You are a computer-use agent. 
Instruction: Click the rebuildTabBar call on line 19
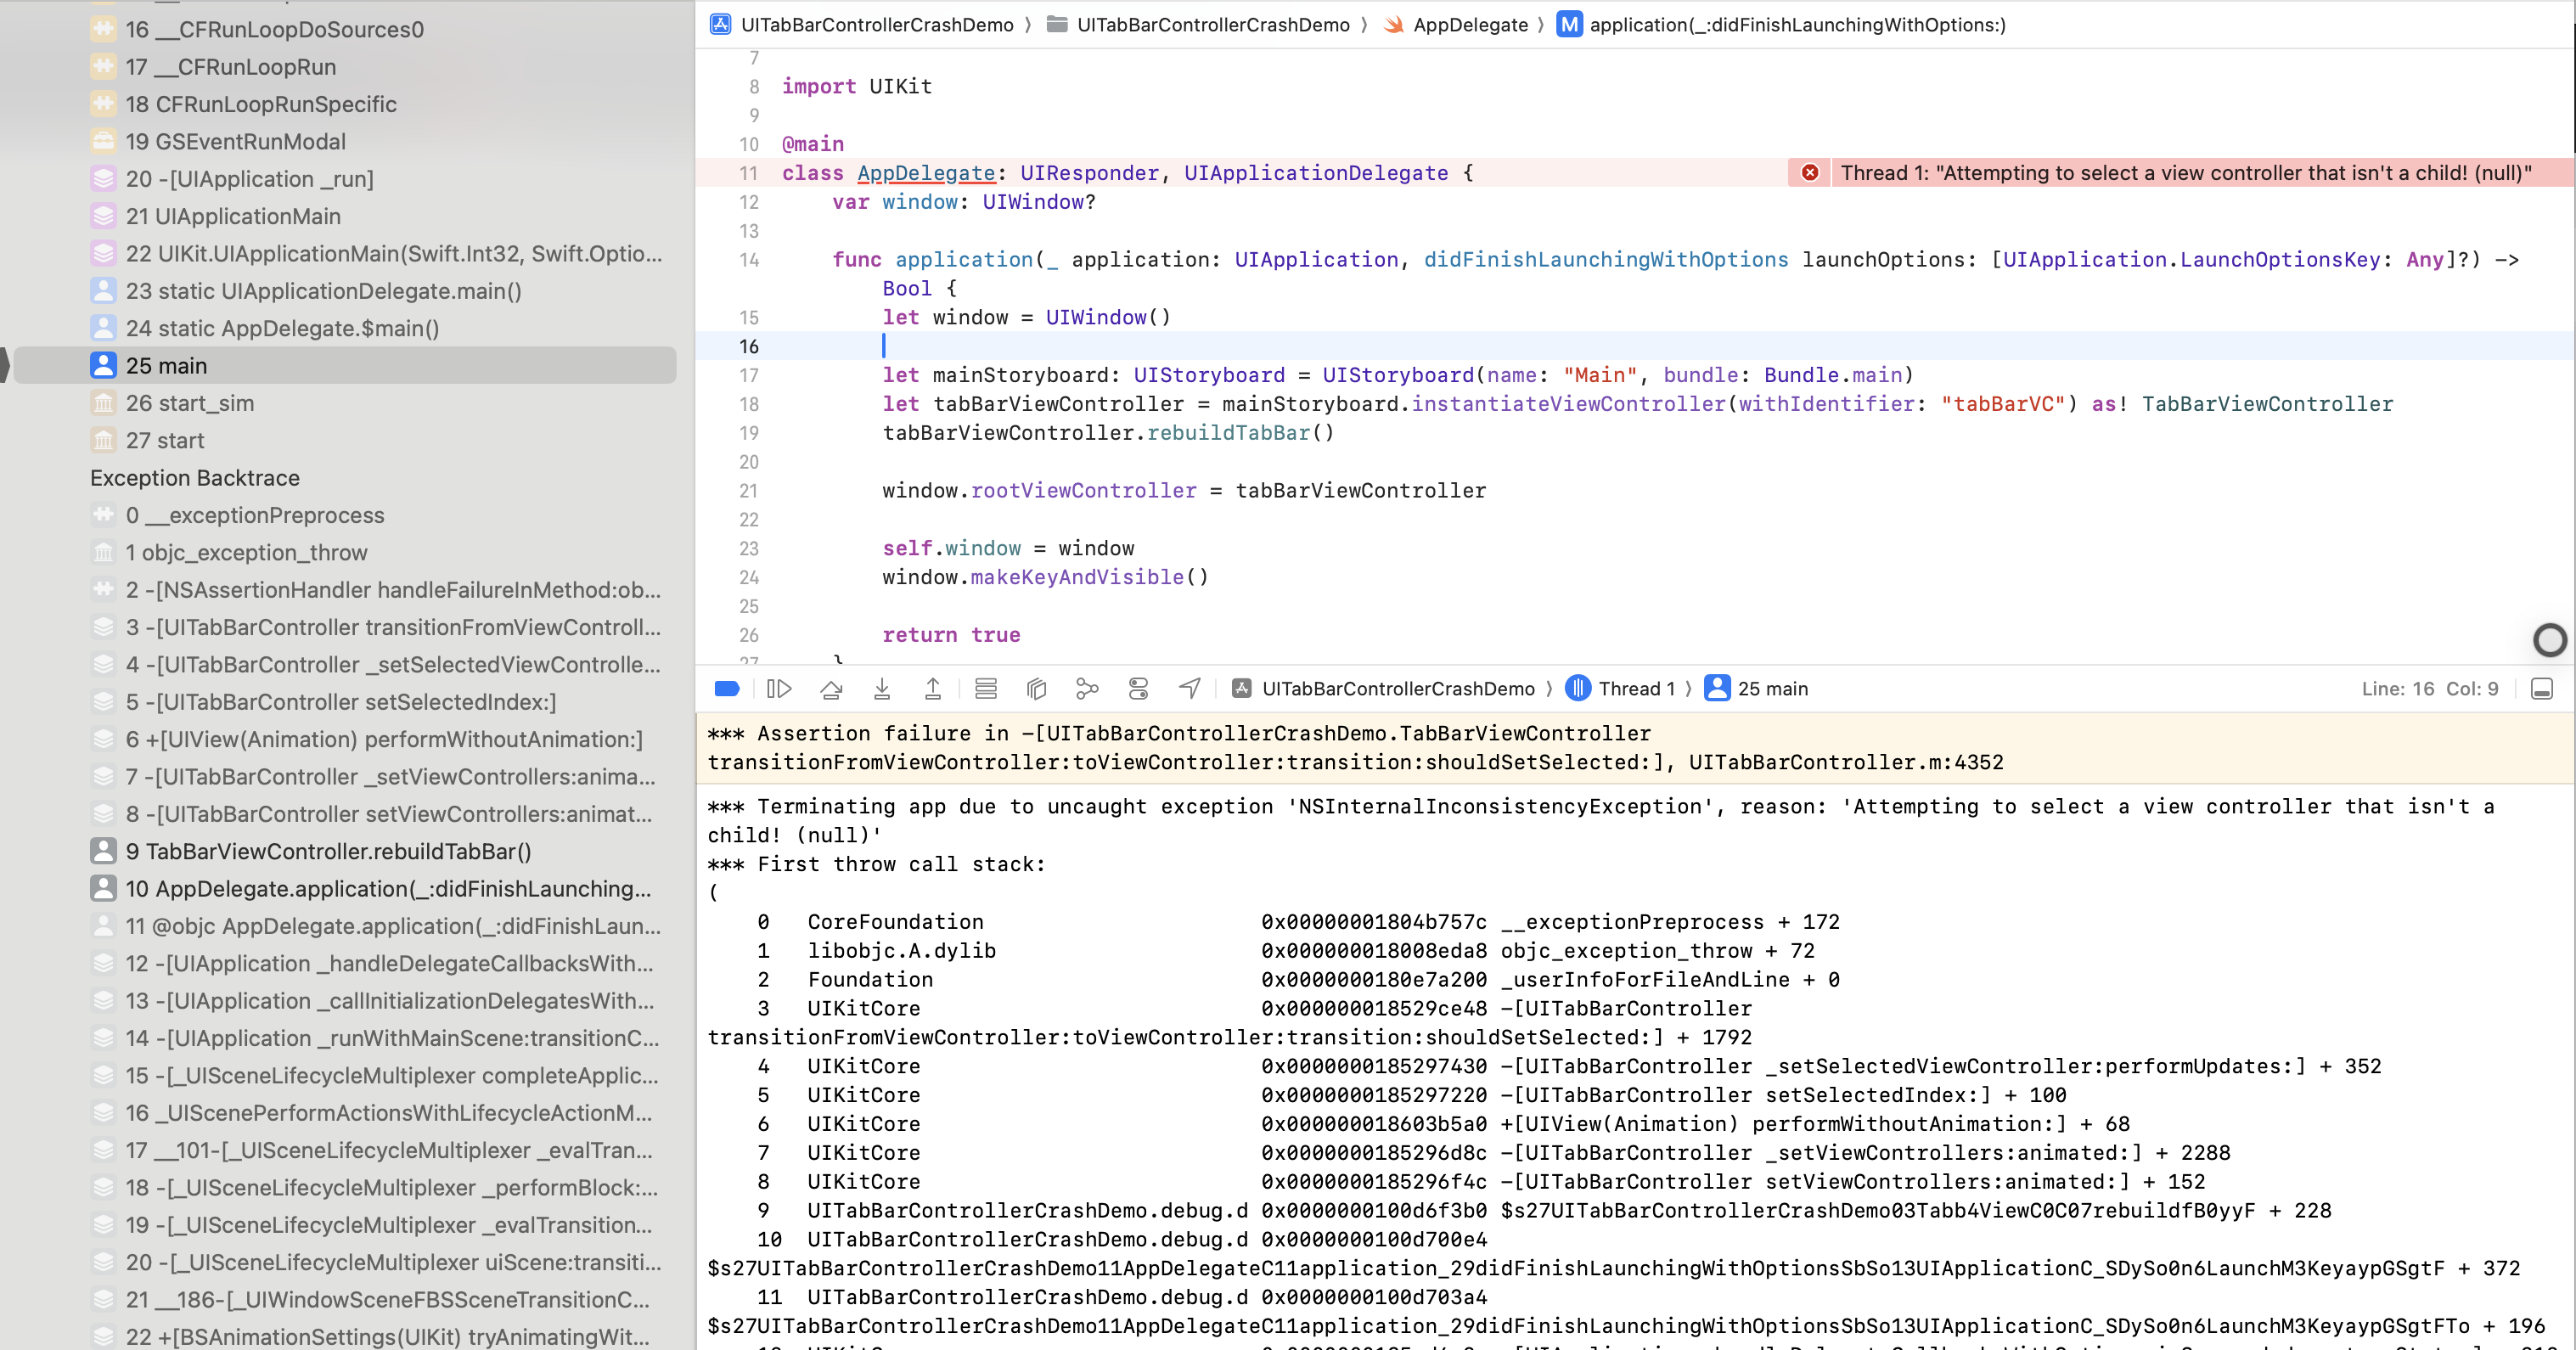[x=1228, y=432]
